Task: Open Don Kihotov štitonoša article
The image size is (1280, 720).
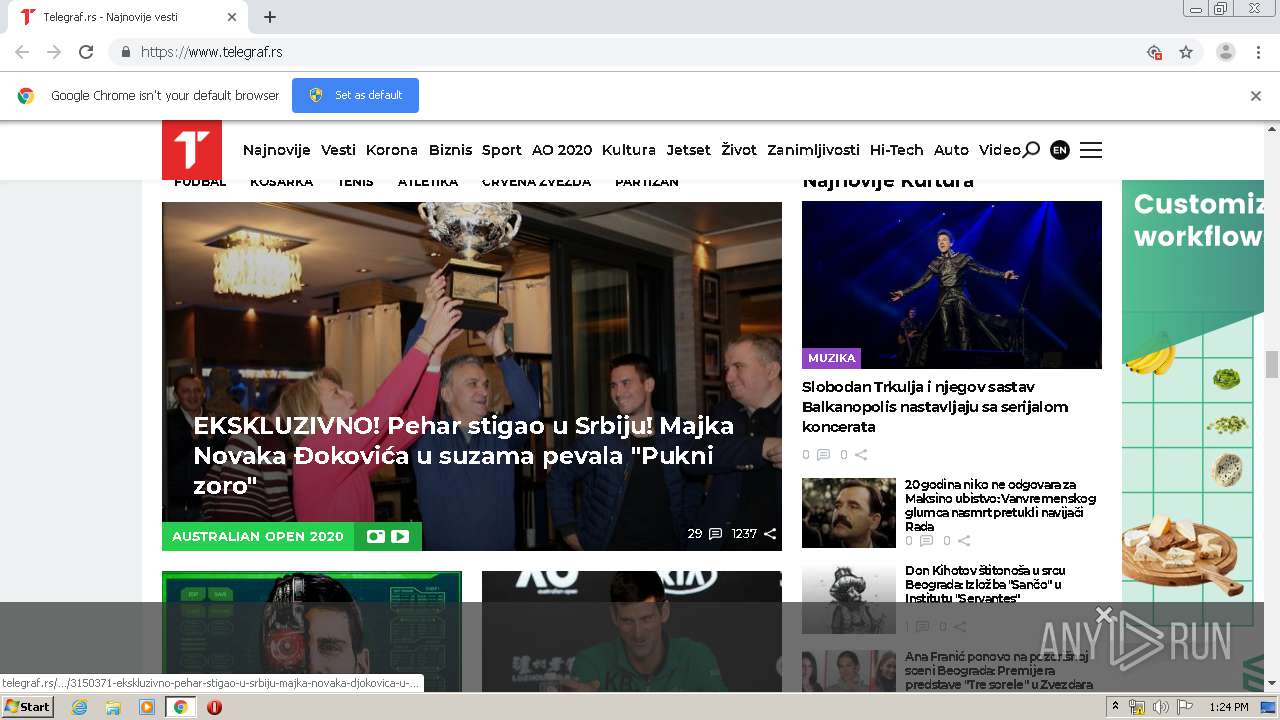Action: tap(984, 584)
